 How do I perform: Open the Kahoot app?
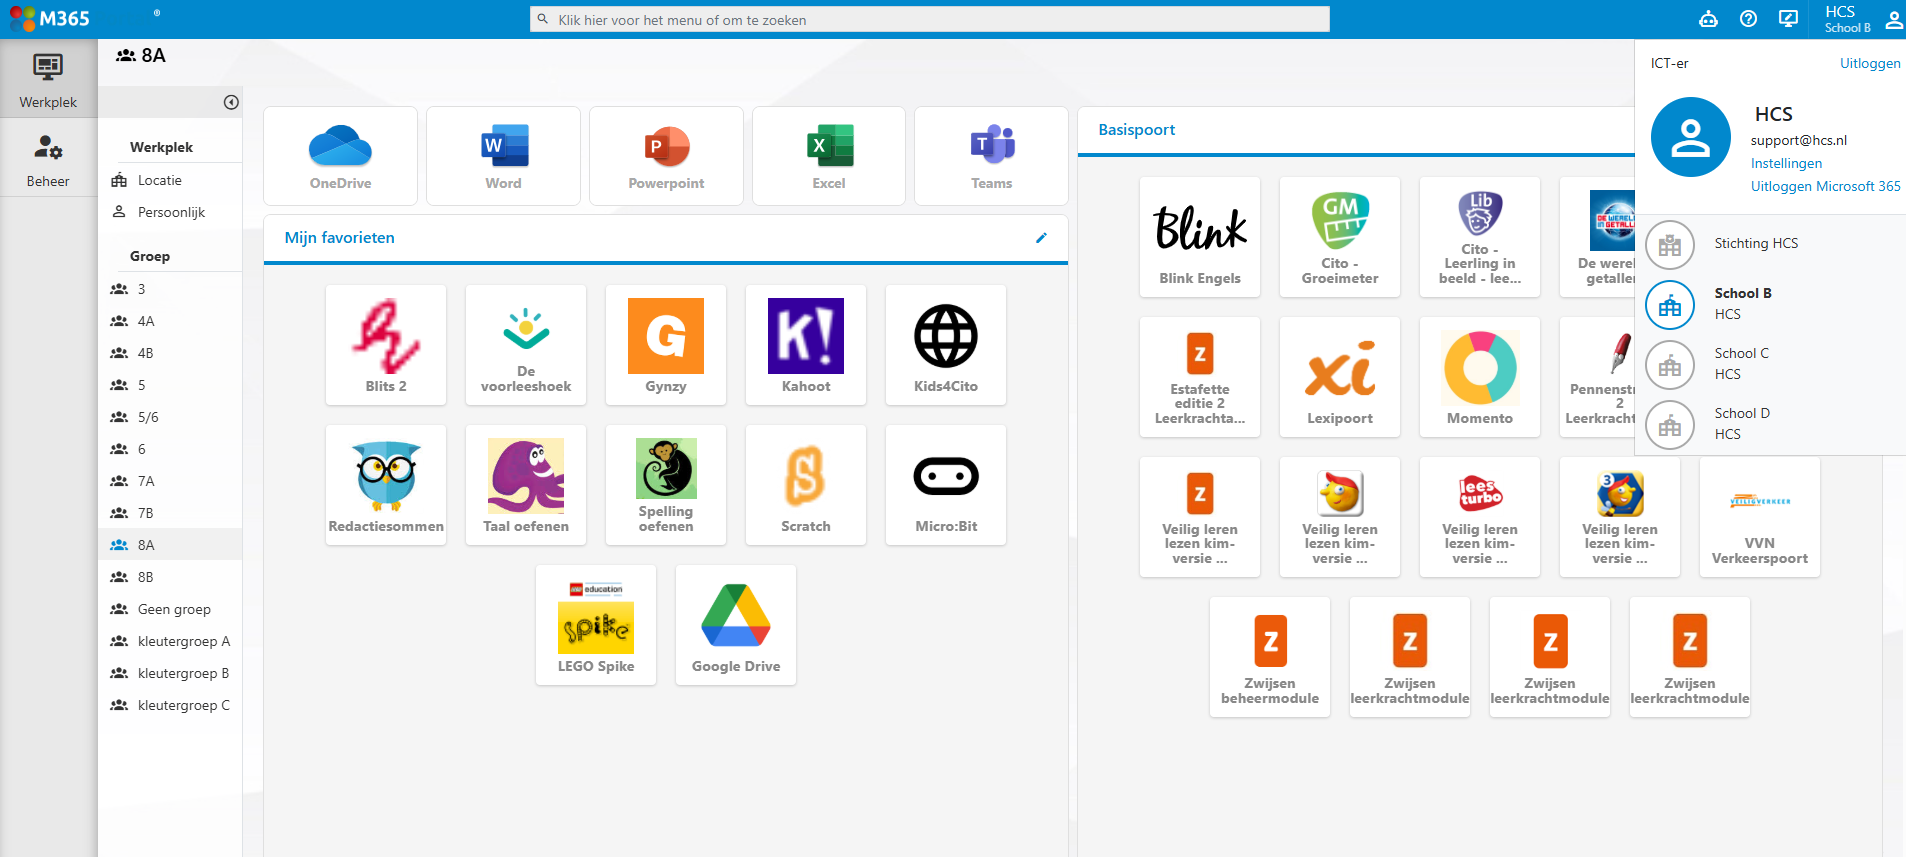(x=806, y=345)
